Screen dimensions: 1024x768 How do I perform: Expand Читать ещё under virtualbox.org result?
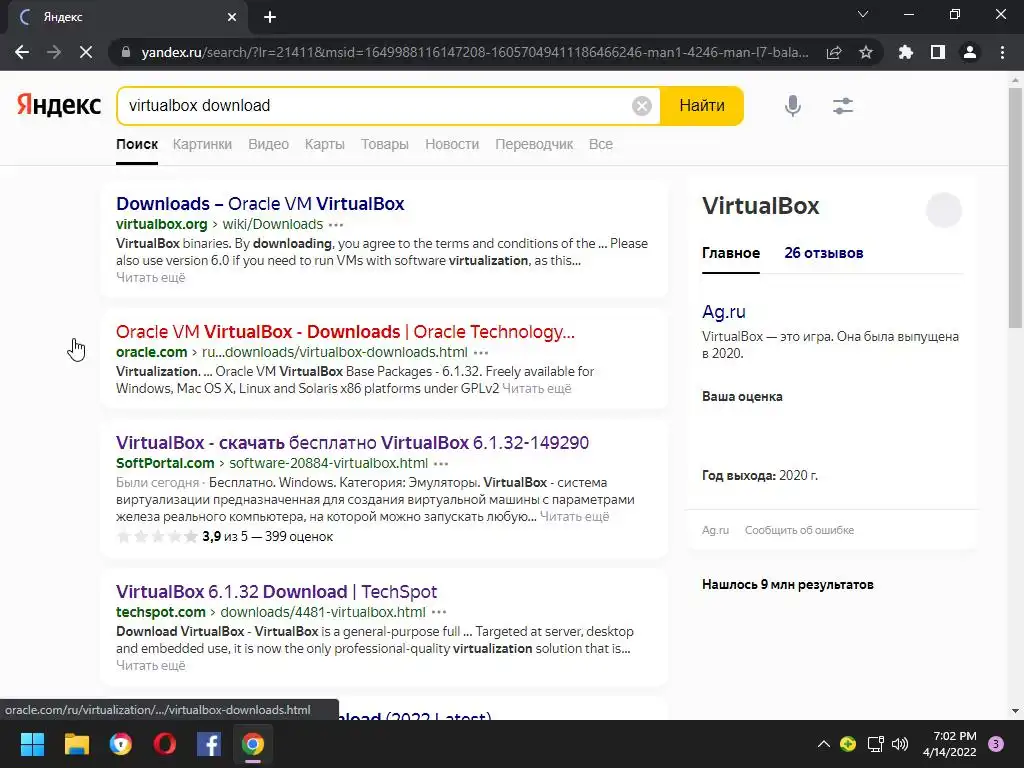[x=151, y=278]
